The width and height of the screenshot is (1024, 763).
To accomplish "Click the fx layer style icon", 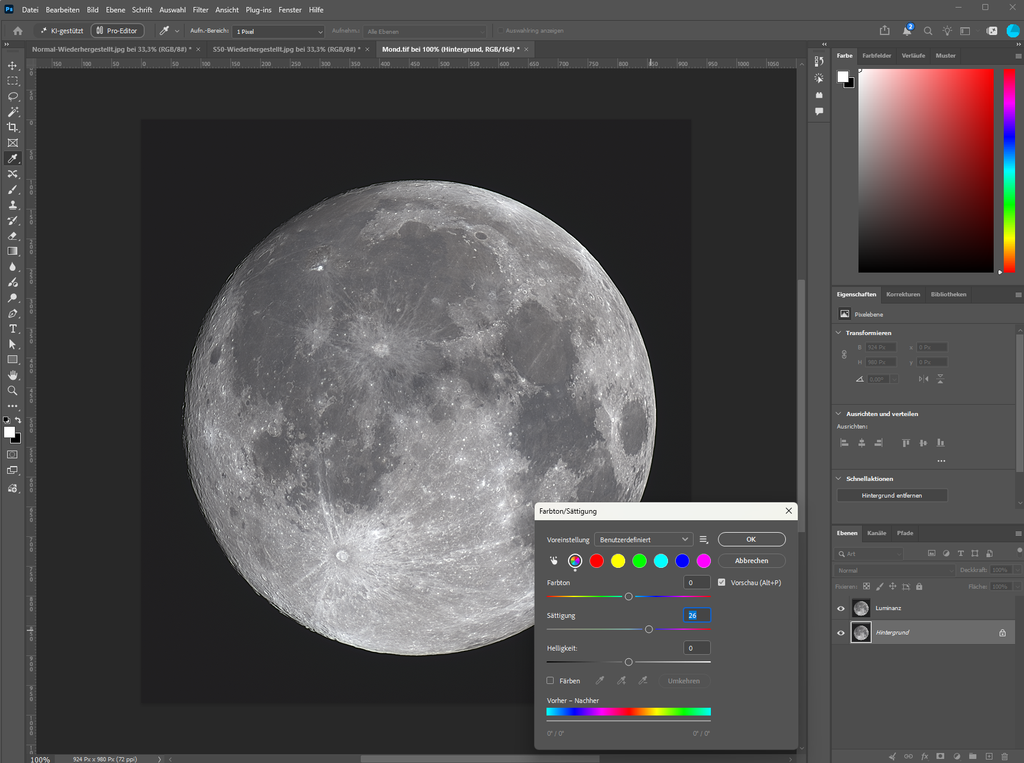I will [925, 756].
